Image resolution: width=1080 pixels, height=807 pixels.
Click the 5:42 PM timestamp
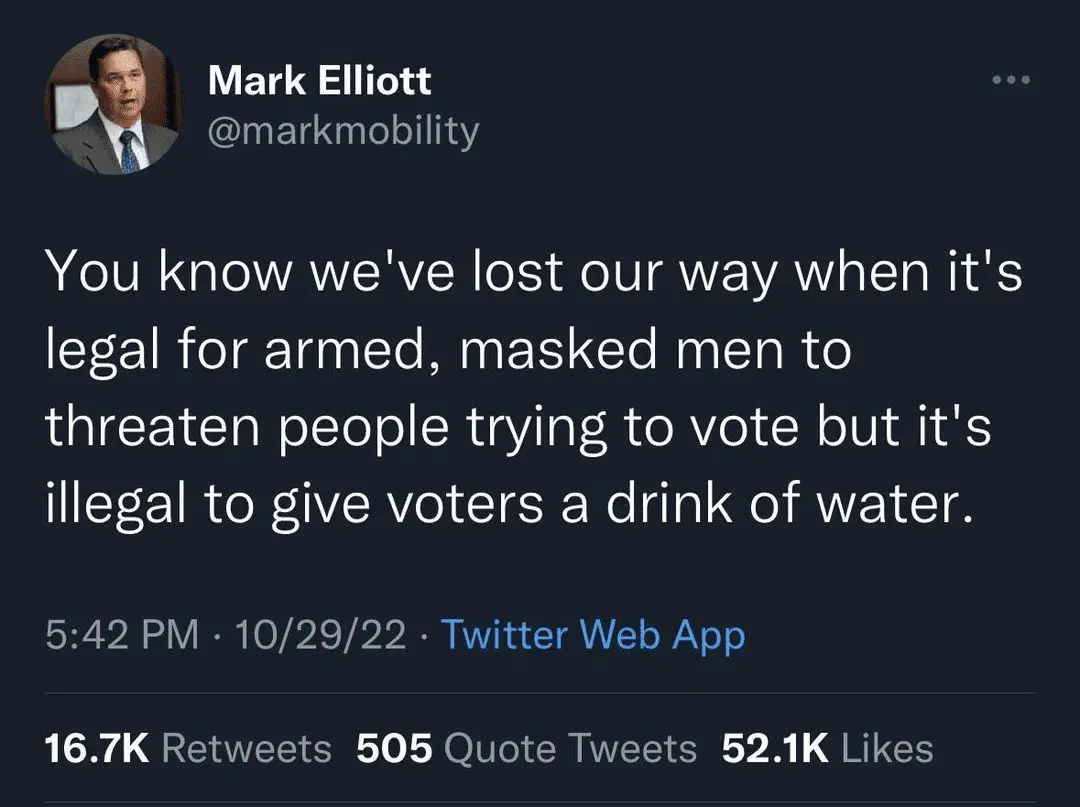[x=122, y=635]
